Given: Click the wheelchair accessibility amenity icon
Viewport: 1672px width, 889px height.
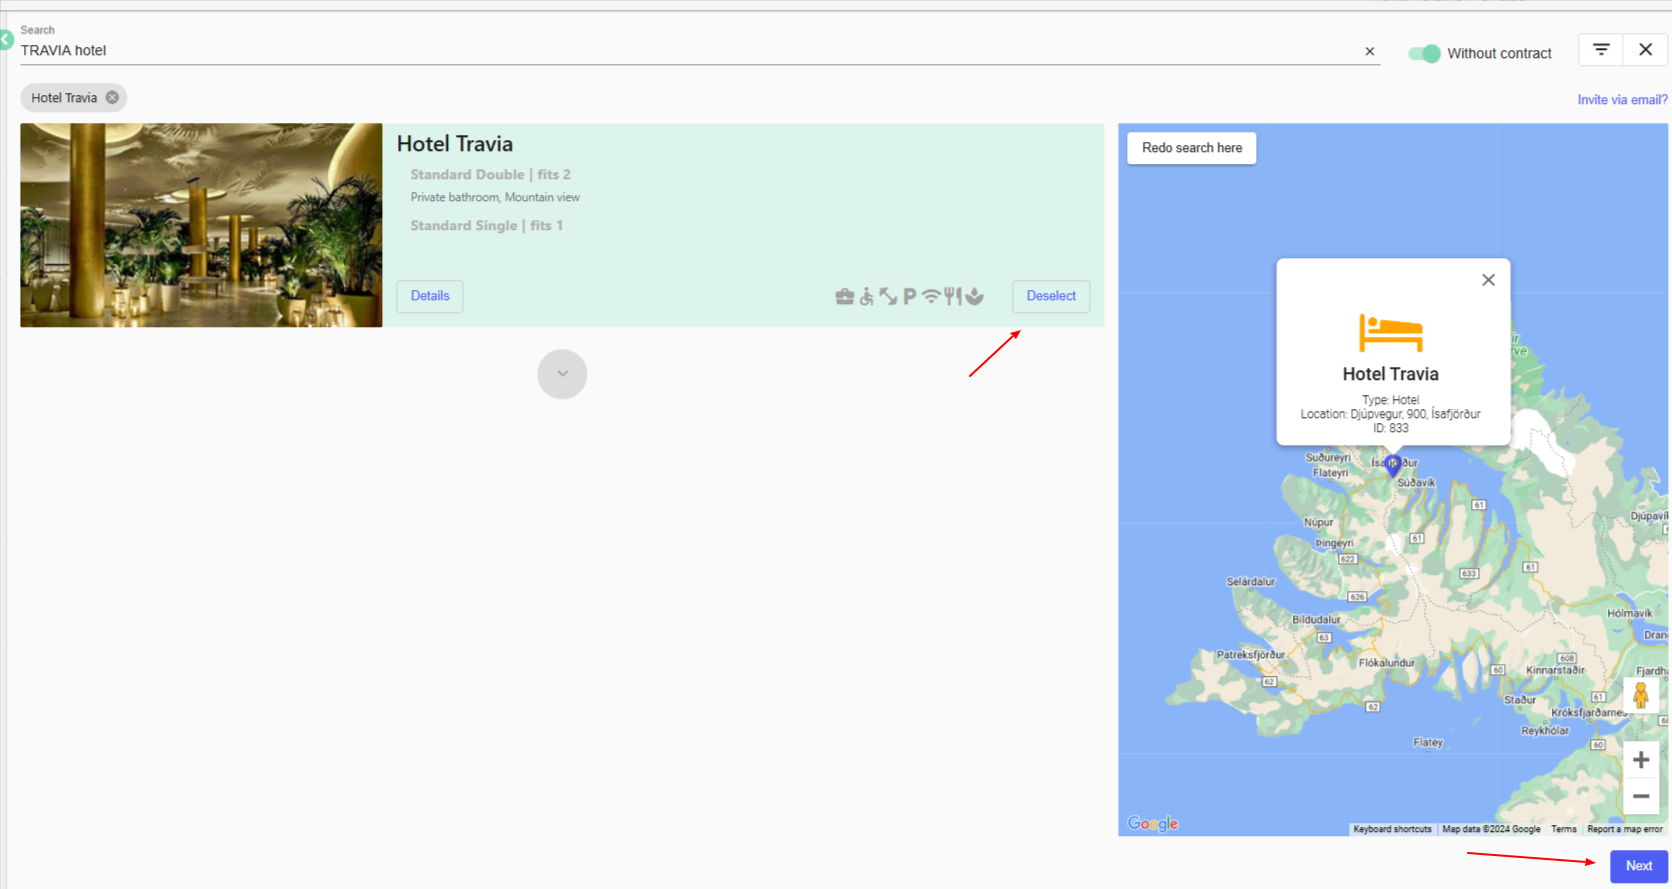Looking at the screenshot, I should click(866, 296).
